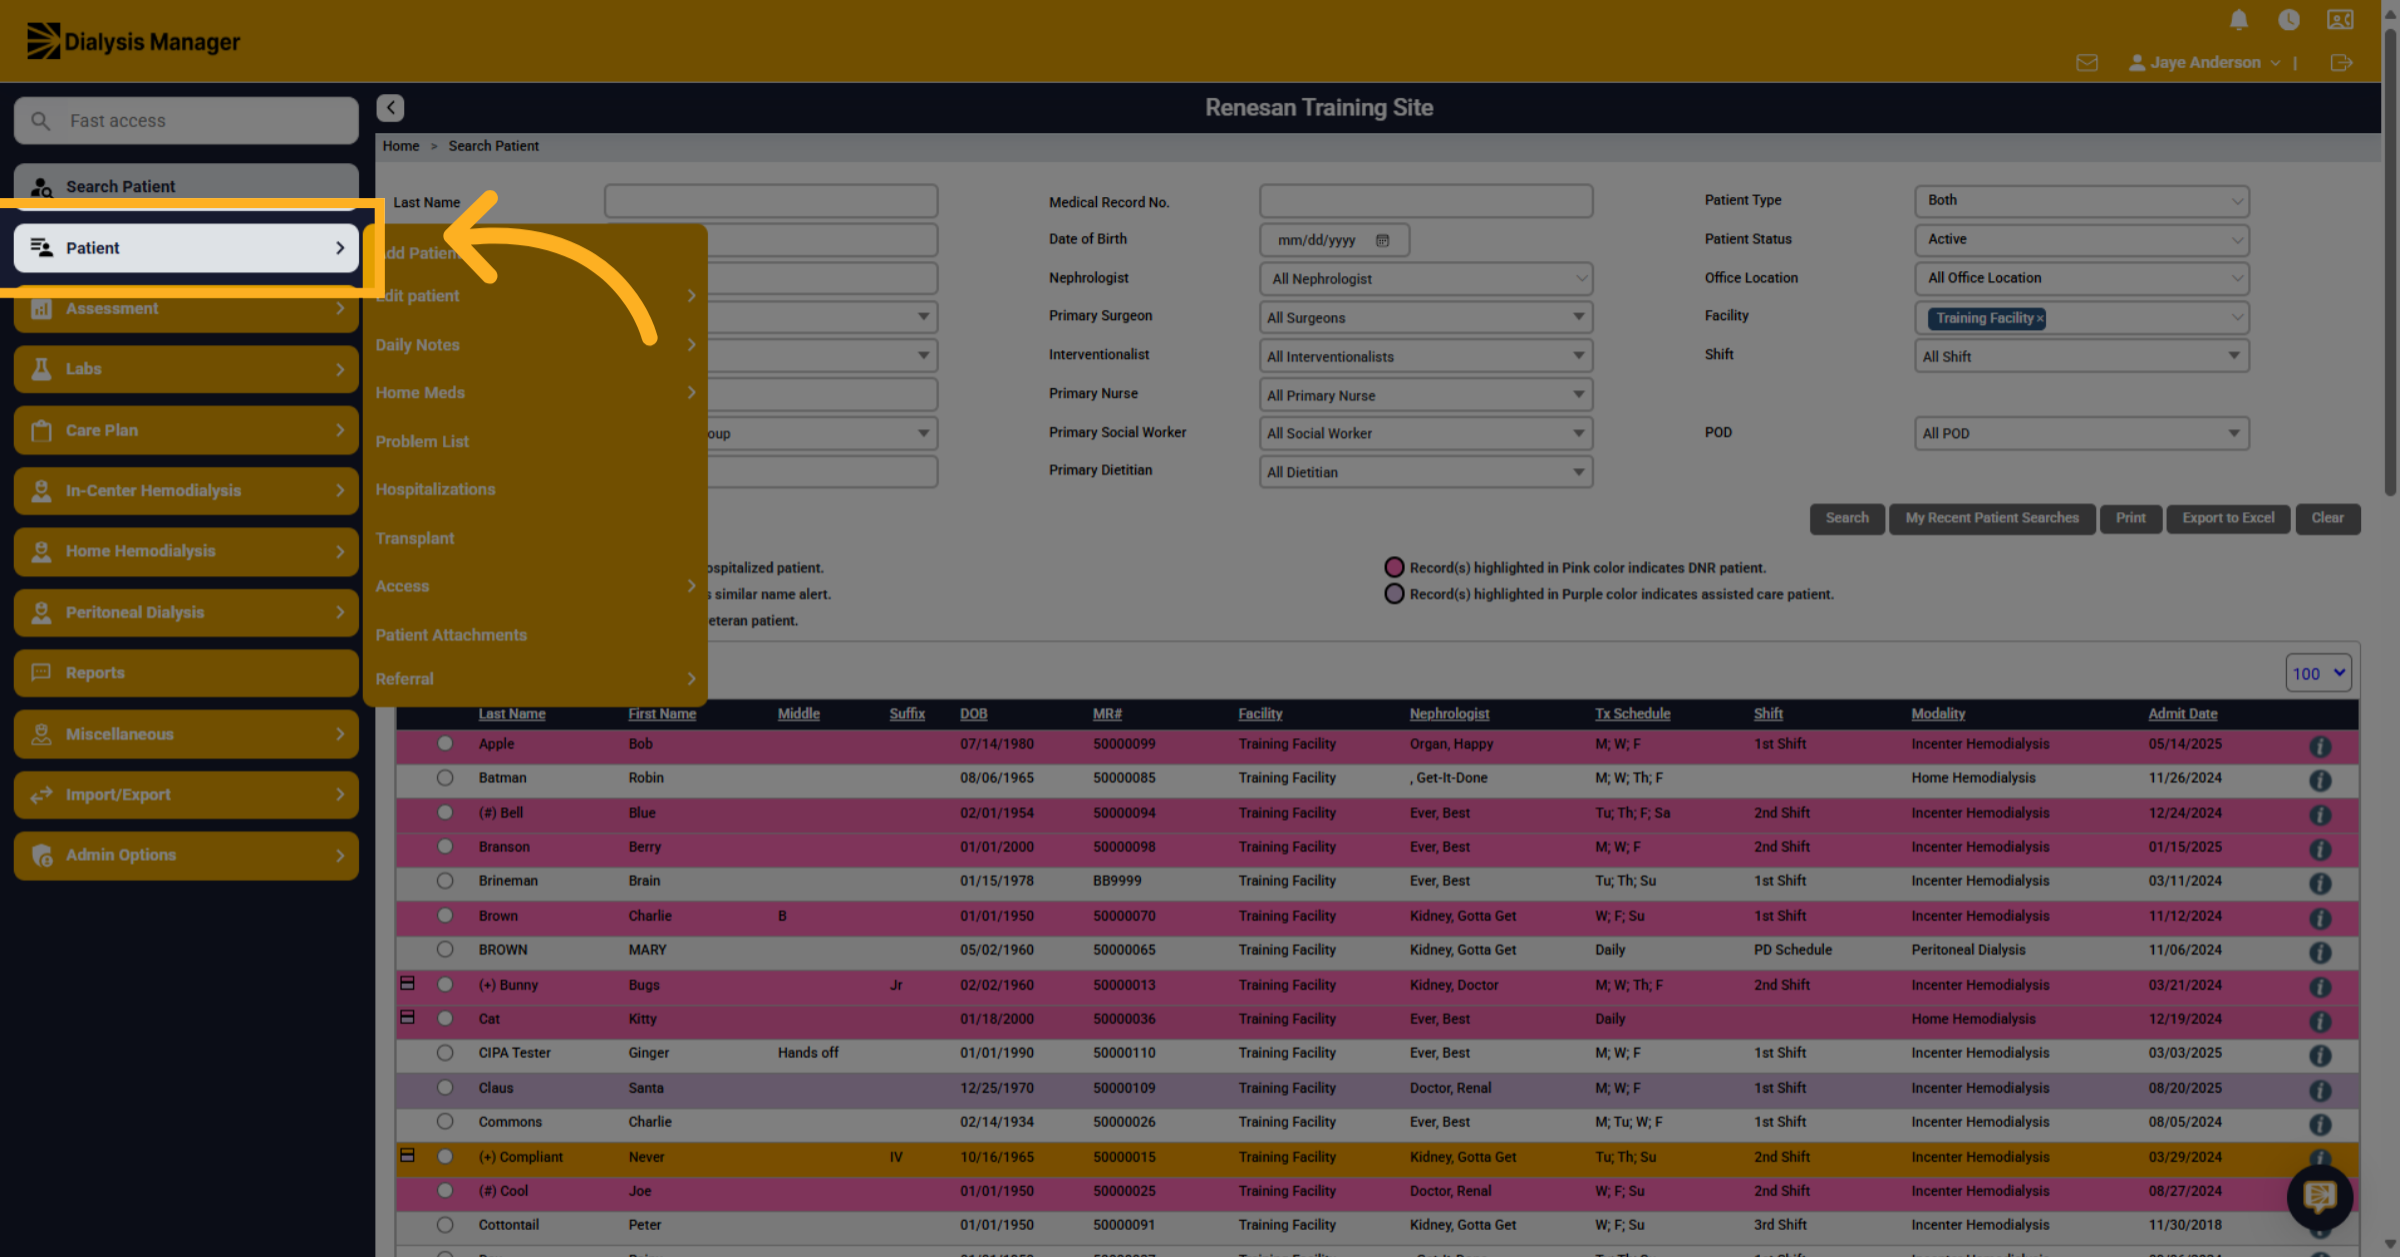Click My Recent Patient Searches button

pyautogui.click(x=1991, y=518)
